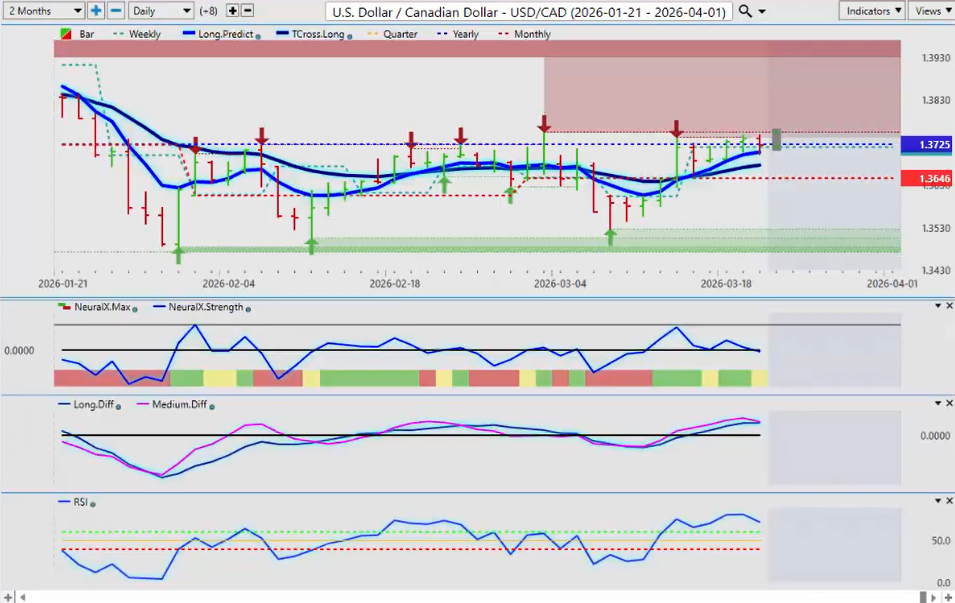The image size is (955, 603).
Task: Click the magnifier symbol search icon
Action: coord(746,11)
